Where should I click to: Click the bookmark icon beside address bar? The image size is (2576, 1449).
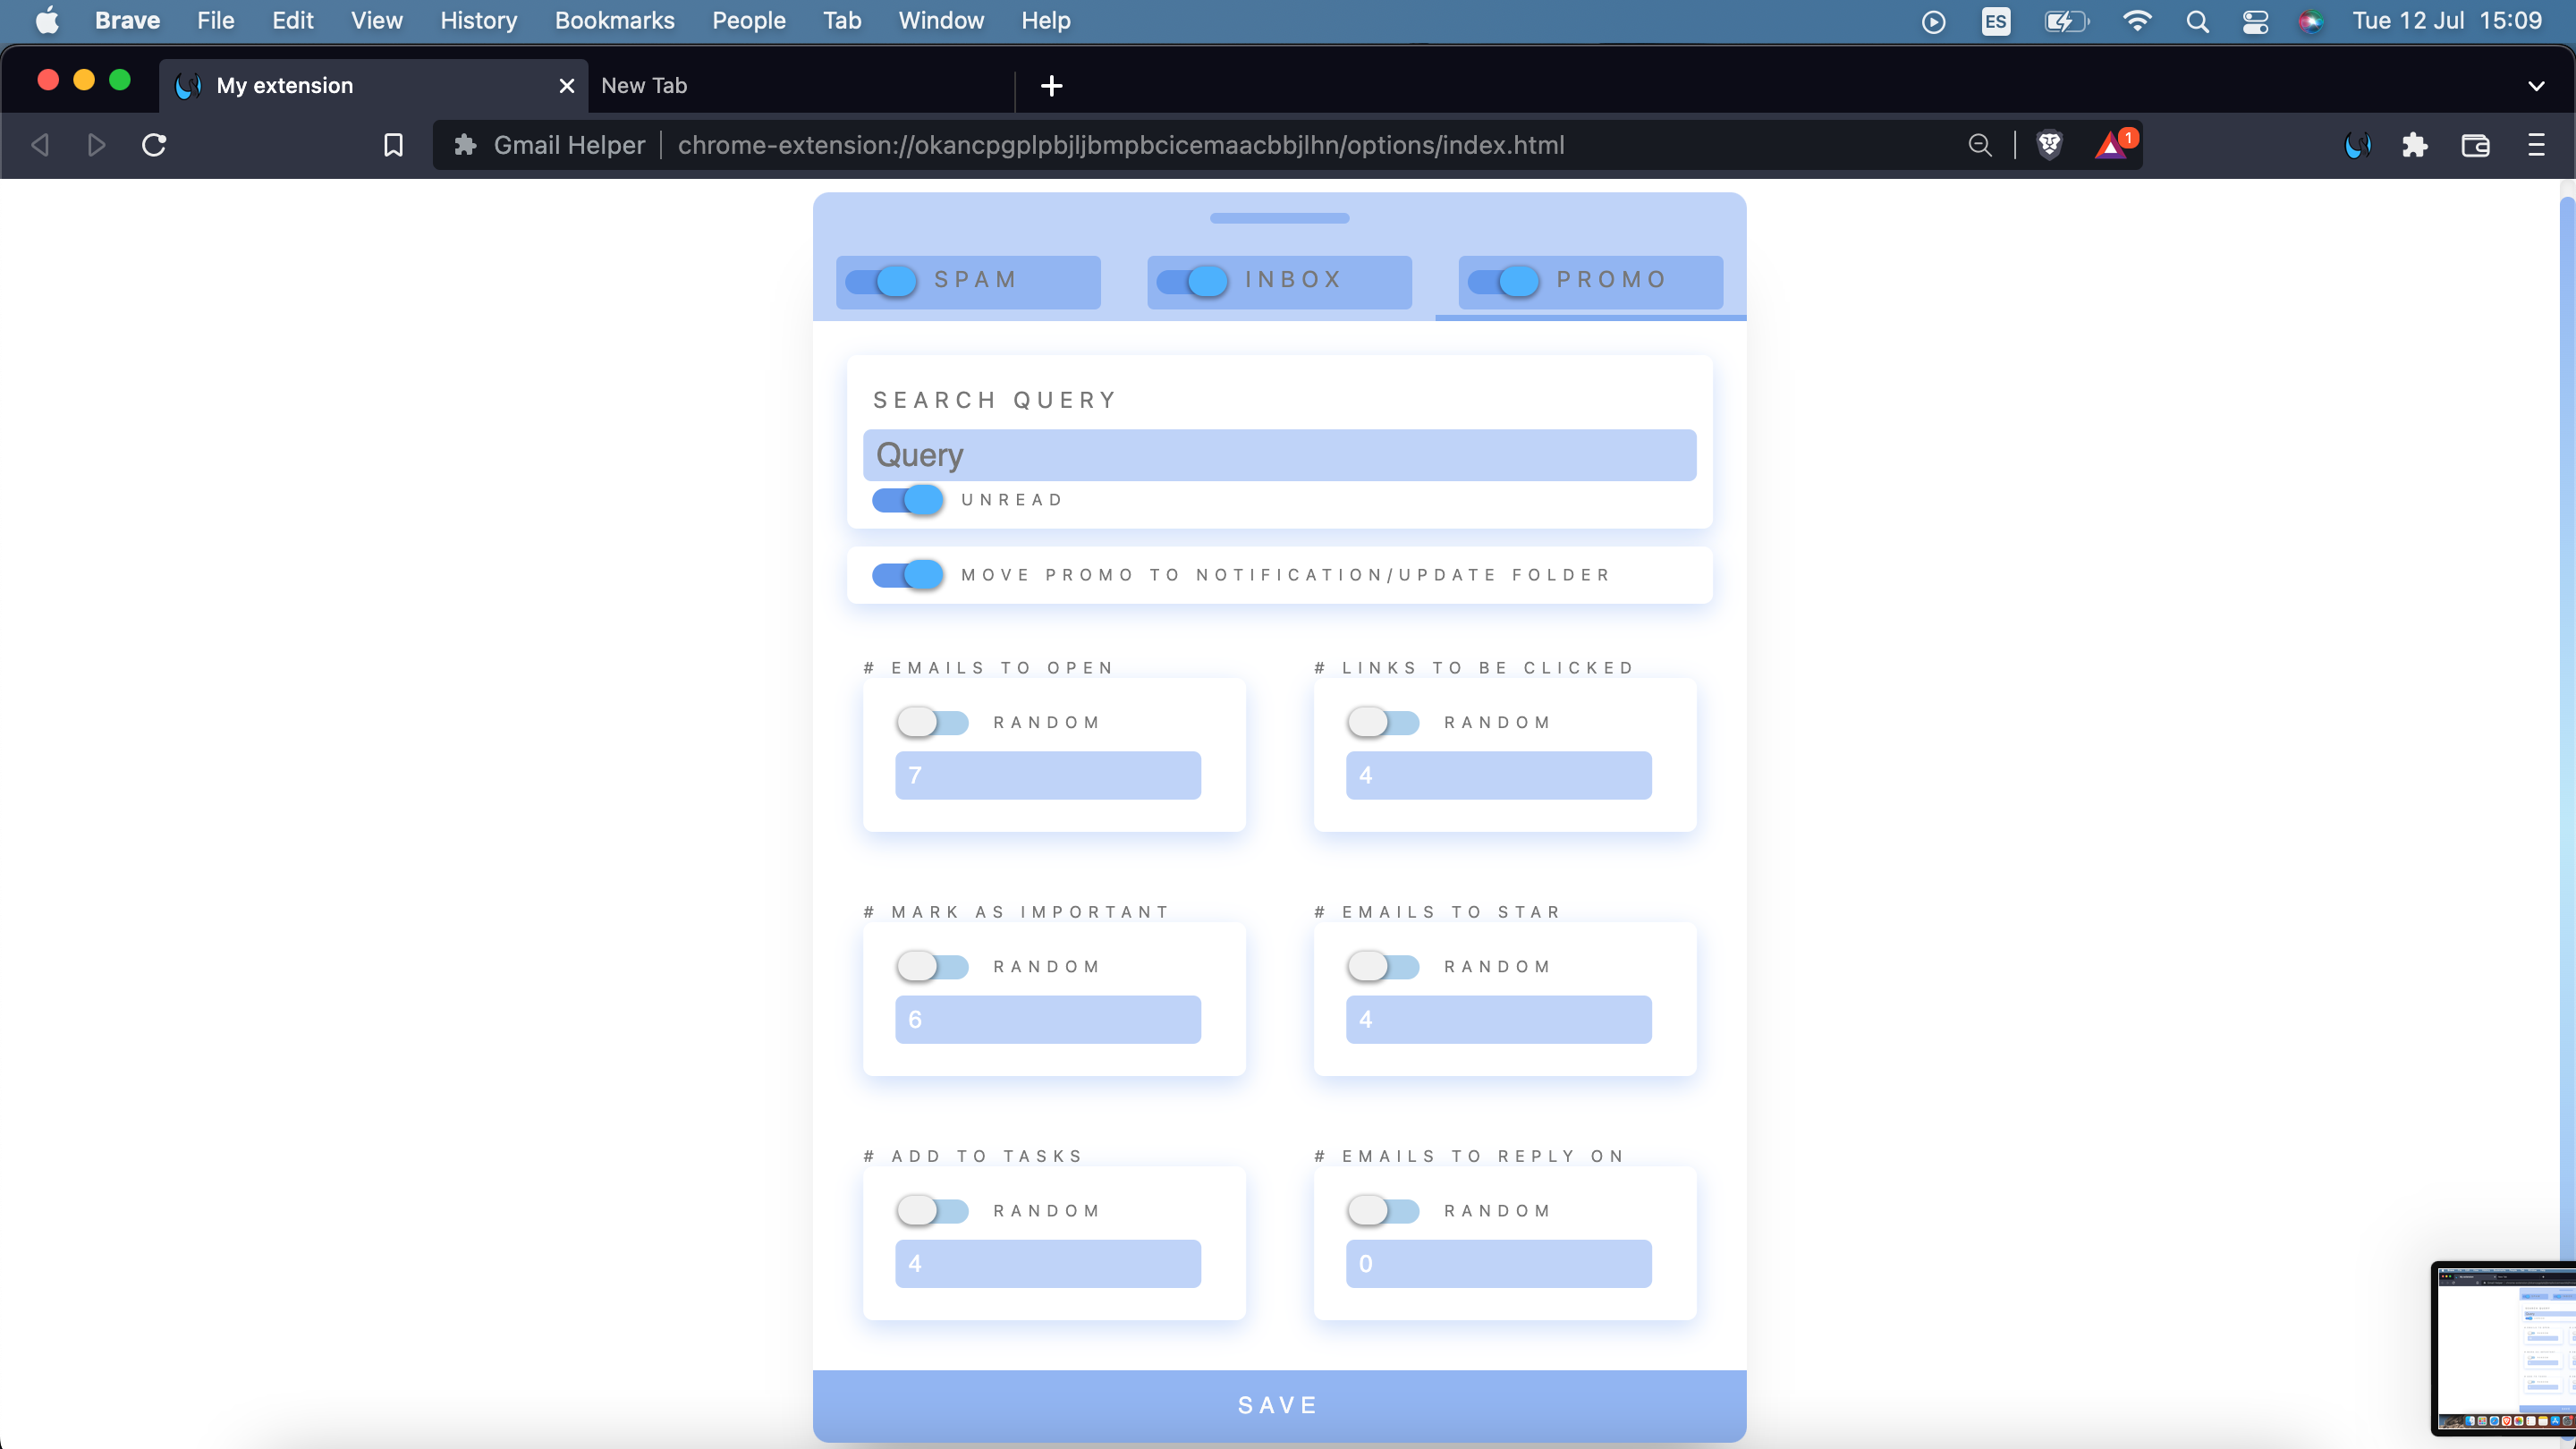coord(393,145)
